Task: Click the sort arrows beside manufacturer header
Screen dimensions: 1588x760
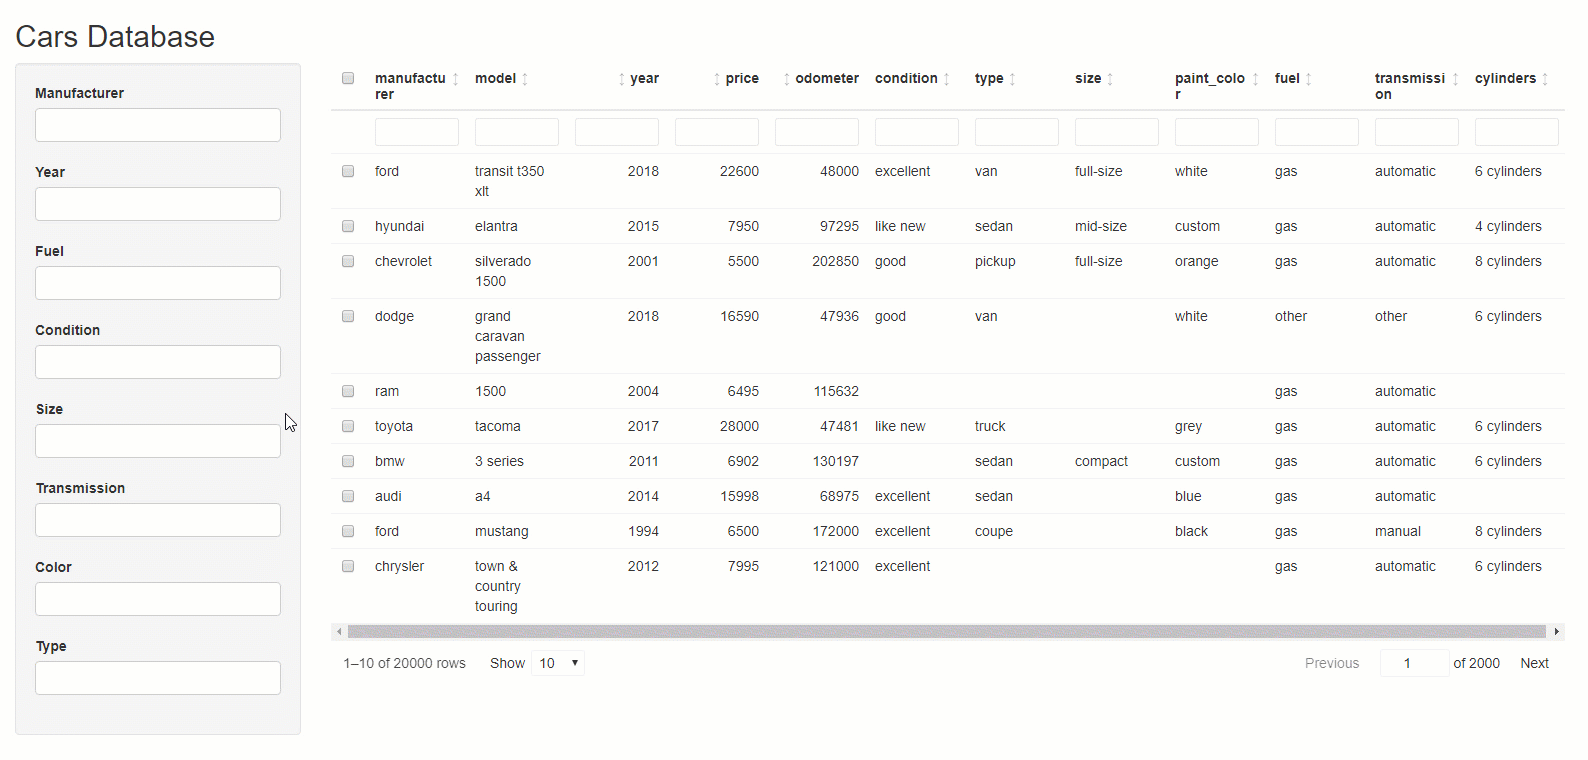Action: click(456, 79)
